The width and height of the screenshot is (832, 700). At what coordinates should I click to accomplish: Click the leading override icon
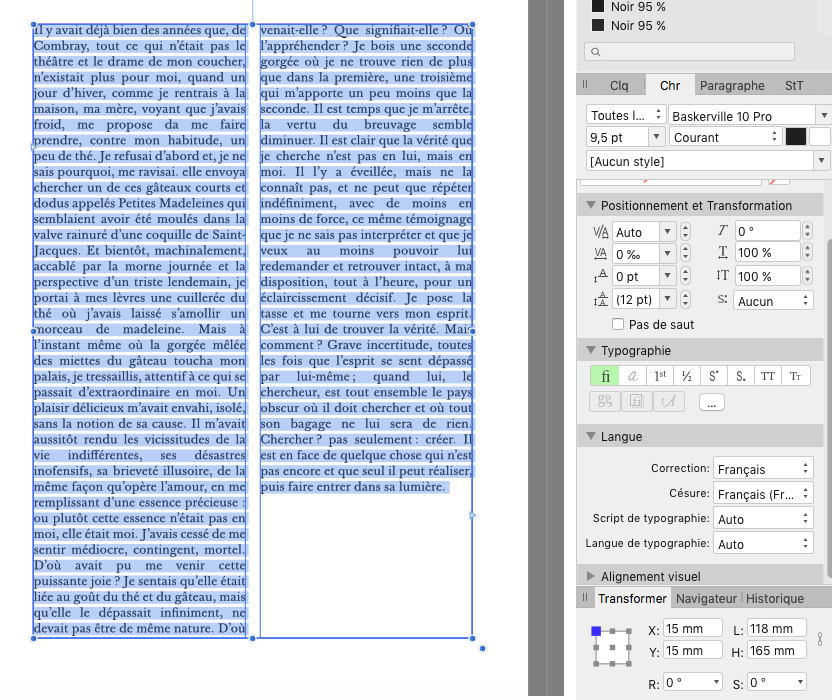coord(601,299)
